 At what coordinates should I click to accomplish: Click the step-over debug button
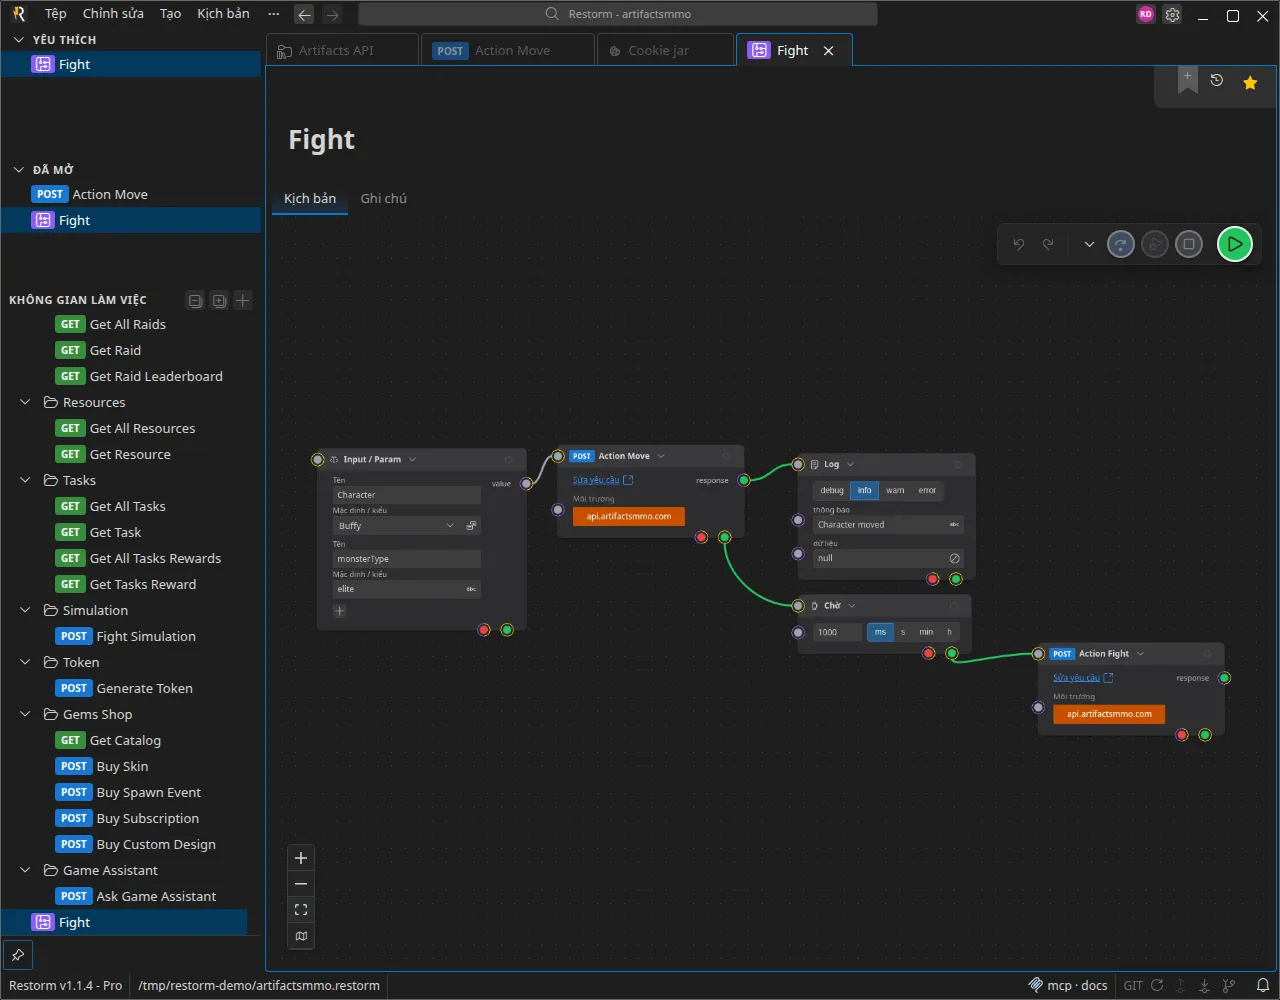[x=1121, y=244]
